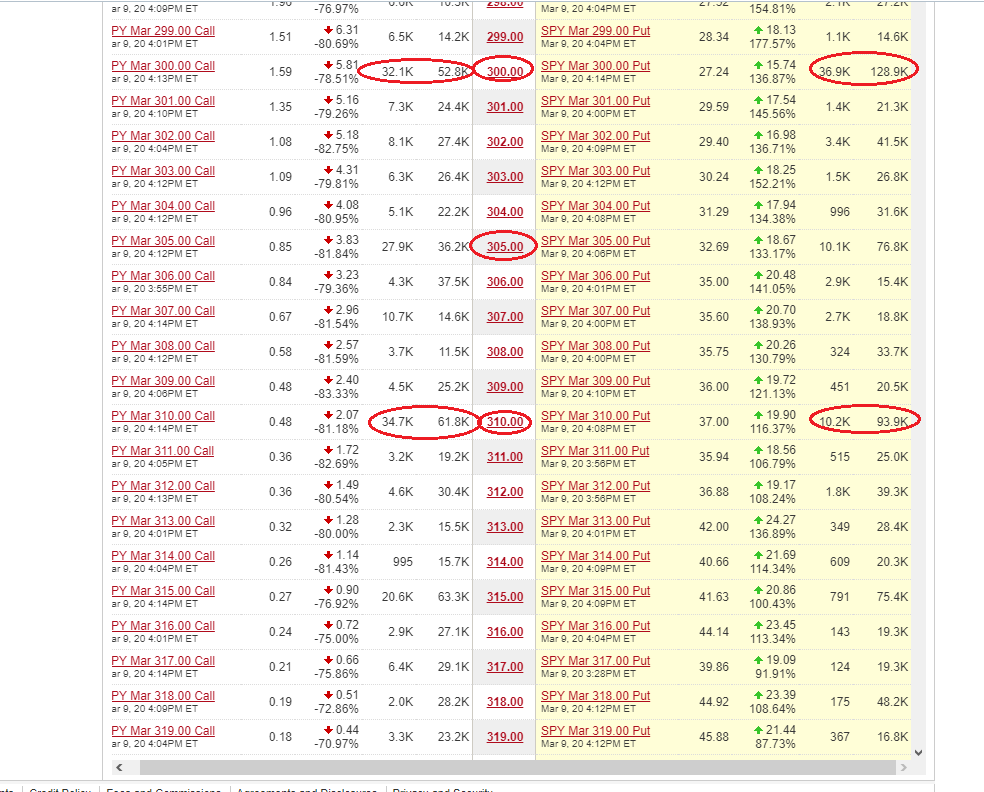The width and height of the screenshot is (984, 792).
Task: Open the SPY Mar 308.00 Put link
Action: click(x=596, y=346)
